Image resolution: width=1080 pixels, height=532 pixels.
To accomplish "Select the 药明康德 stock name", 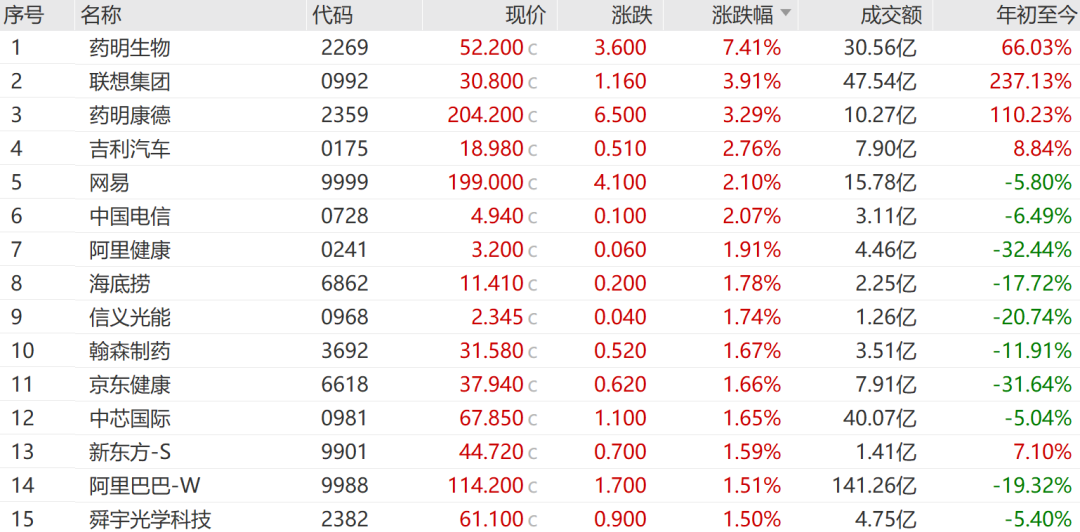I will pos(130,115).
